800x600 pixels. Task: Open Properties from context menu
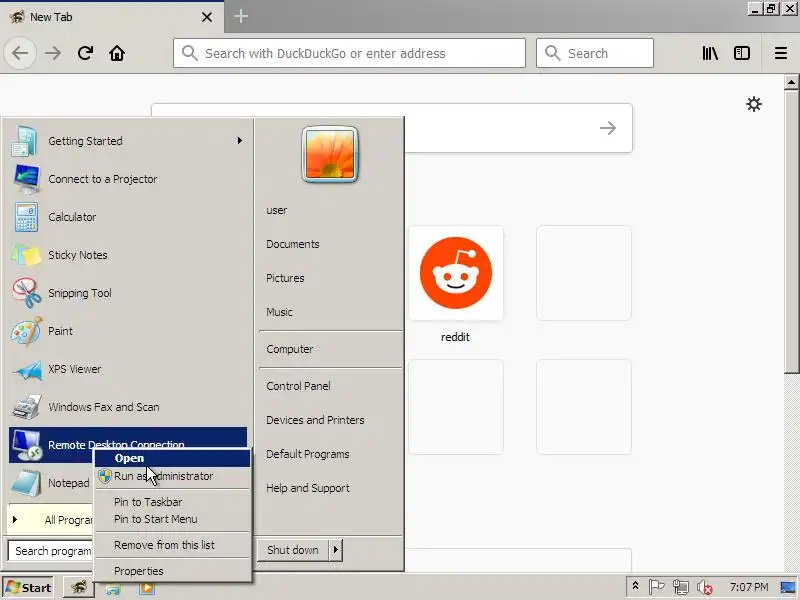point(172,571)
